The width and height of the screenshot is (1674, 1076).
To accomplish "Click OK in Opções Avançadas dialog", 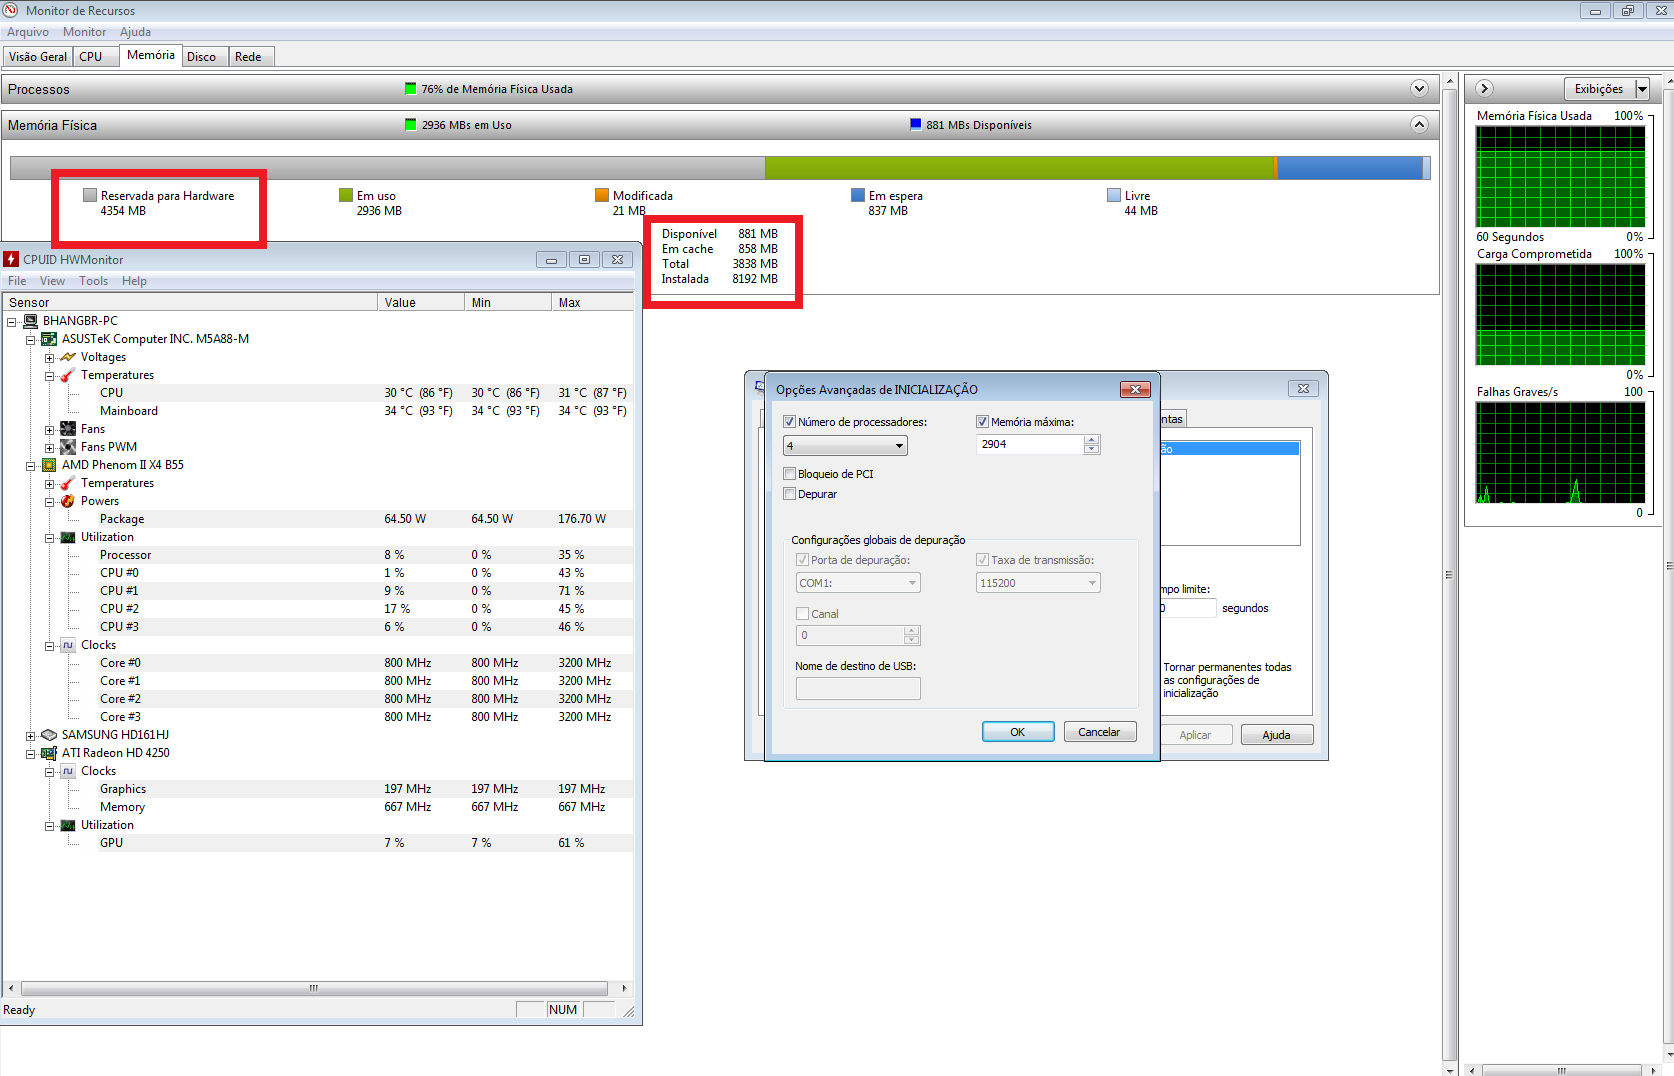I will 1018,732.
